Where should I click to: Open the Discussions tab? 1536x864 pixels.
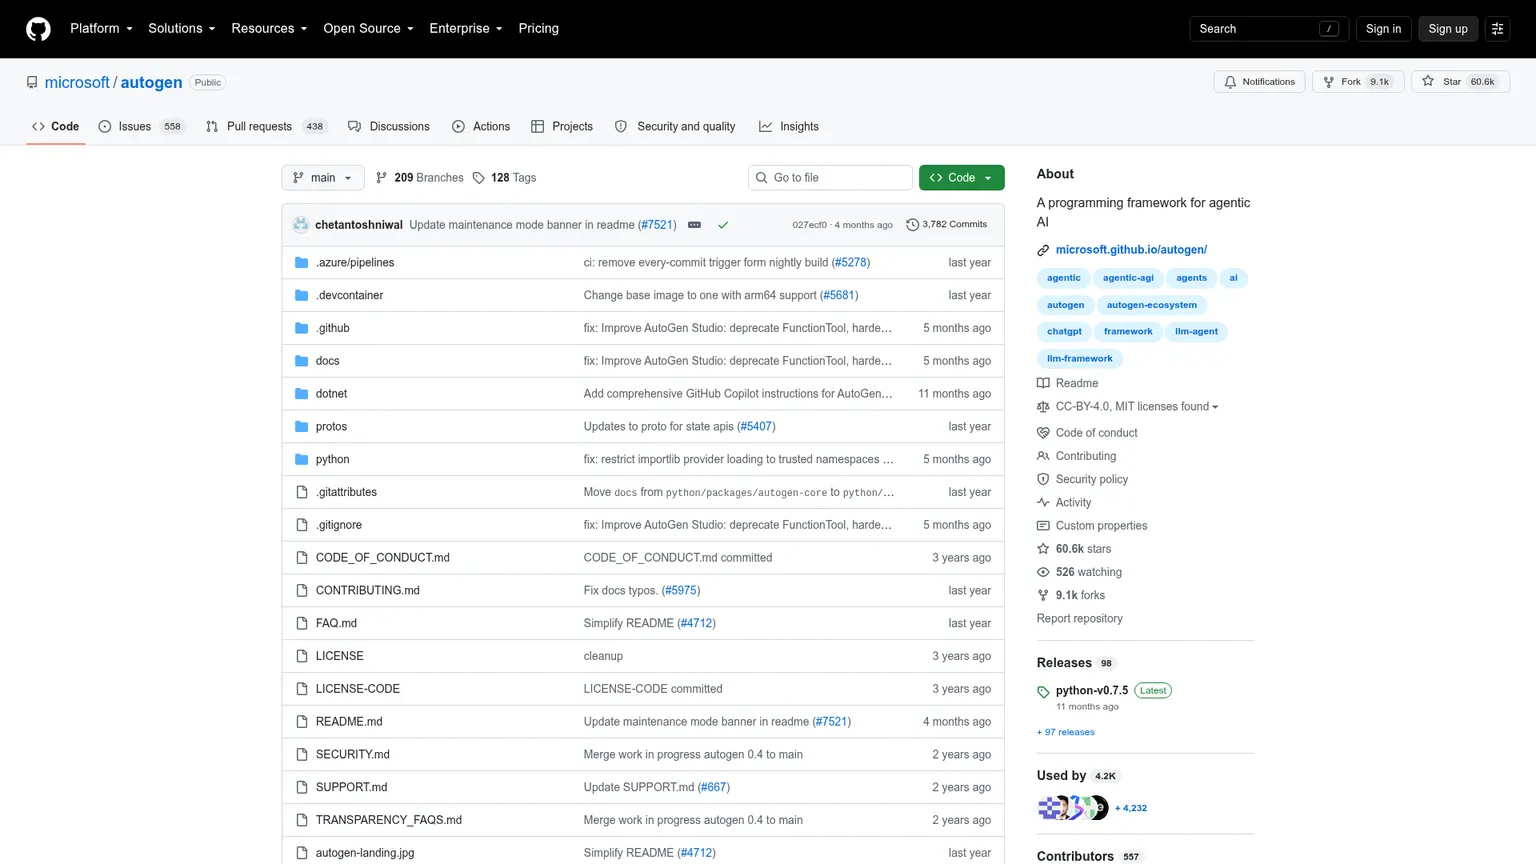pos(389,127)
